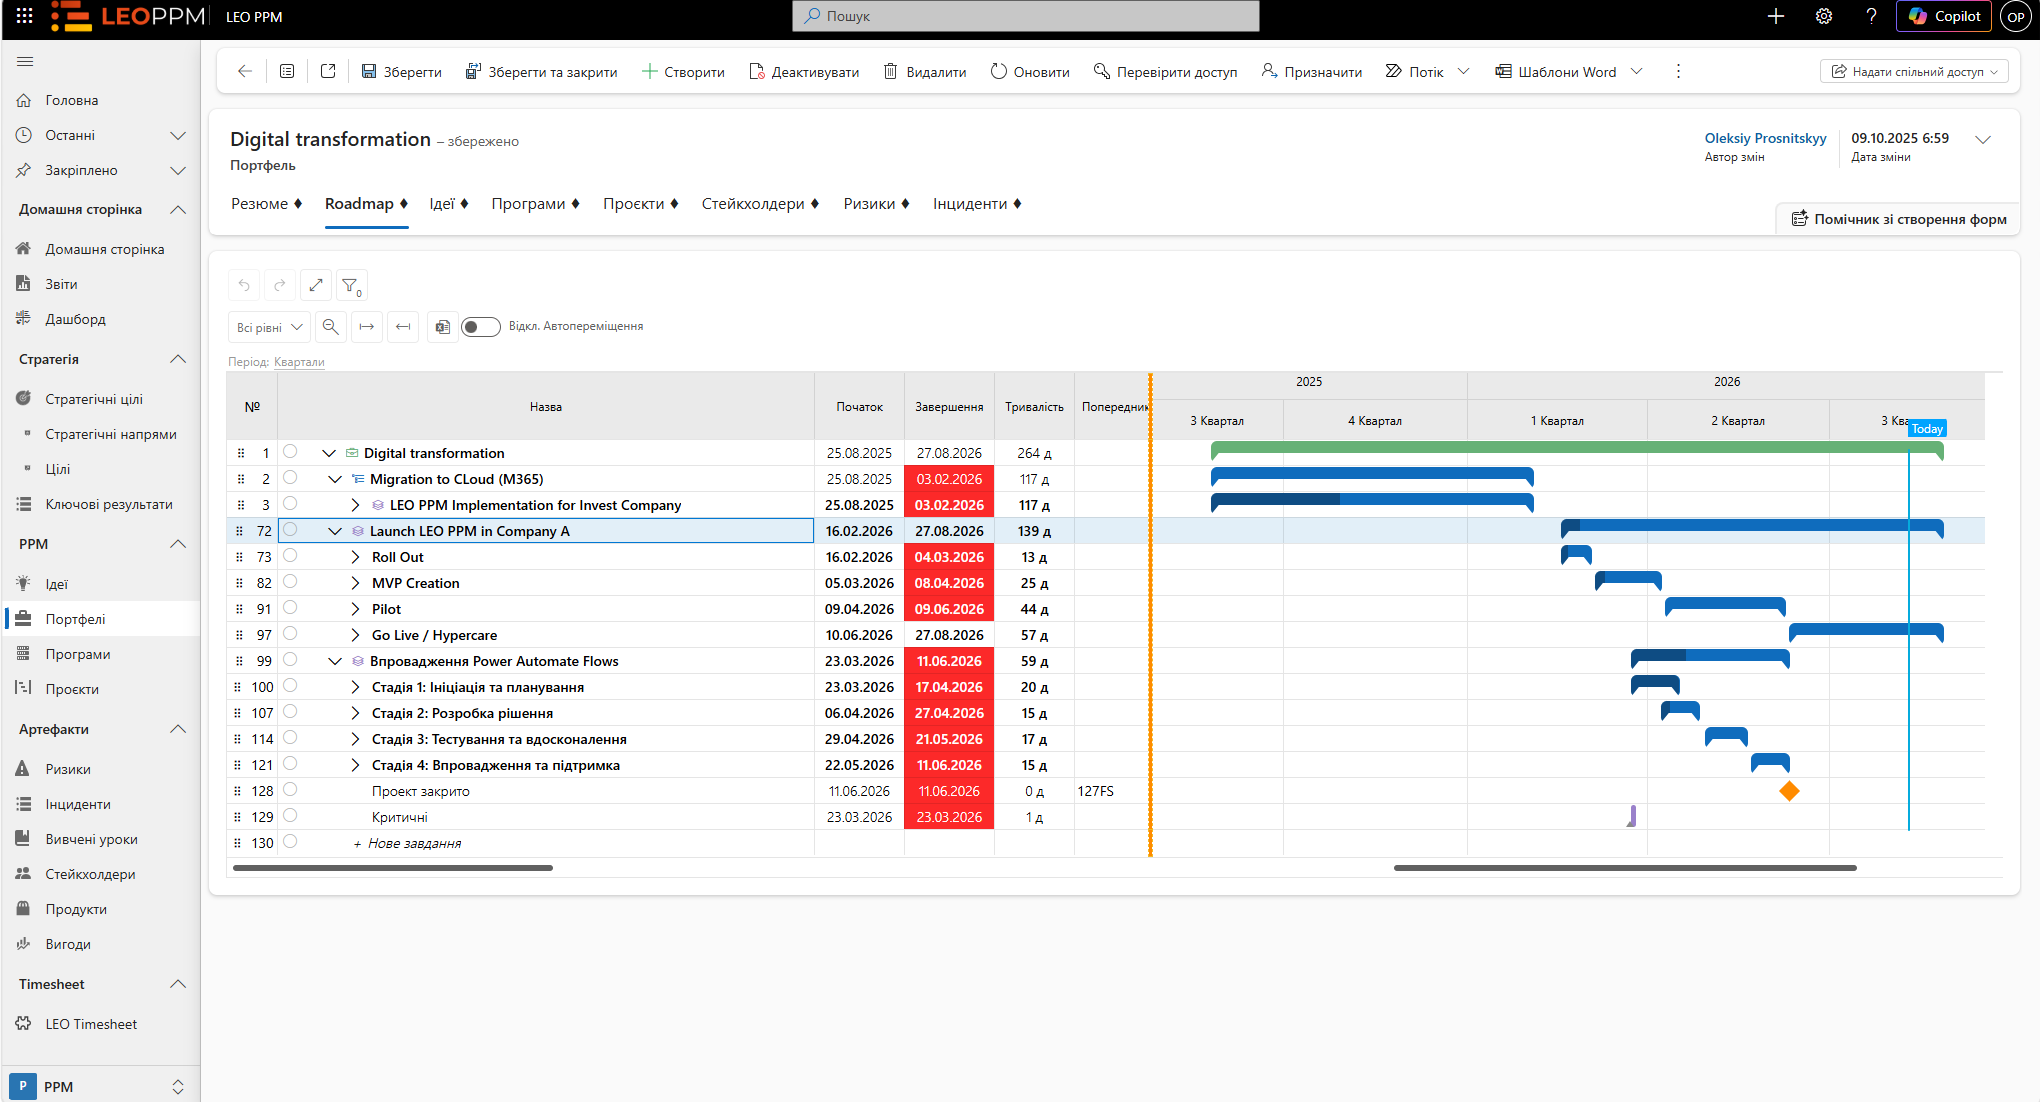Expand the Стадія 2: Розробка рішення row
This screenshot has height=1102, width=2040.
(355, 713)
